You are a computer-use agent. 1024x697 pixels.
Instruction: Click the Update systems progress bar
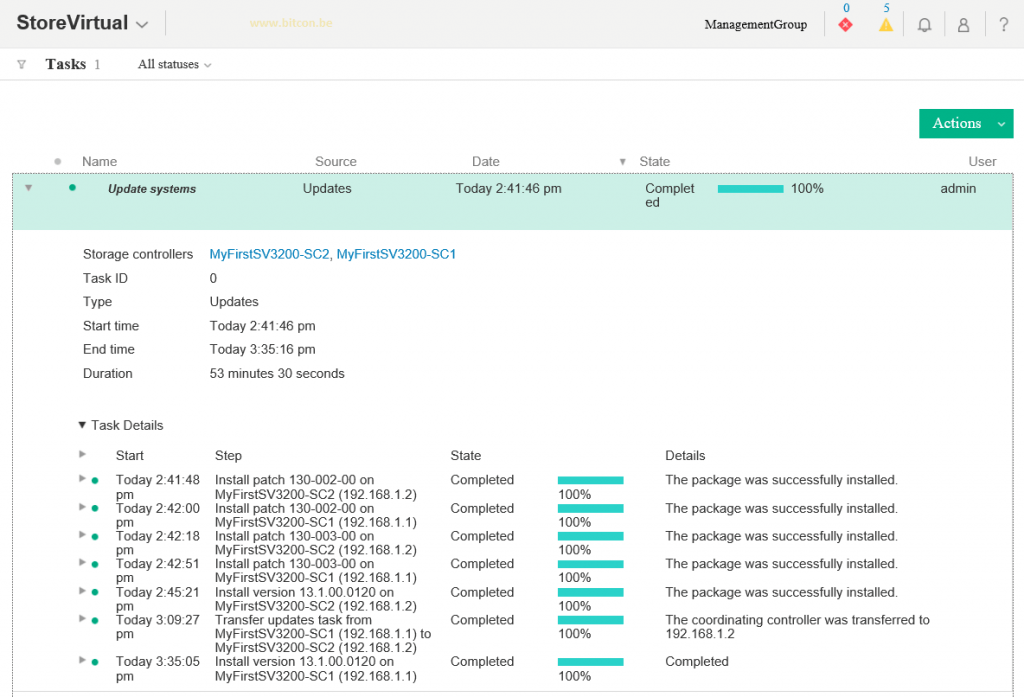[x=750, y=189]
